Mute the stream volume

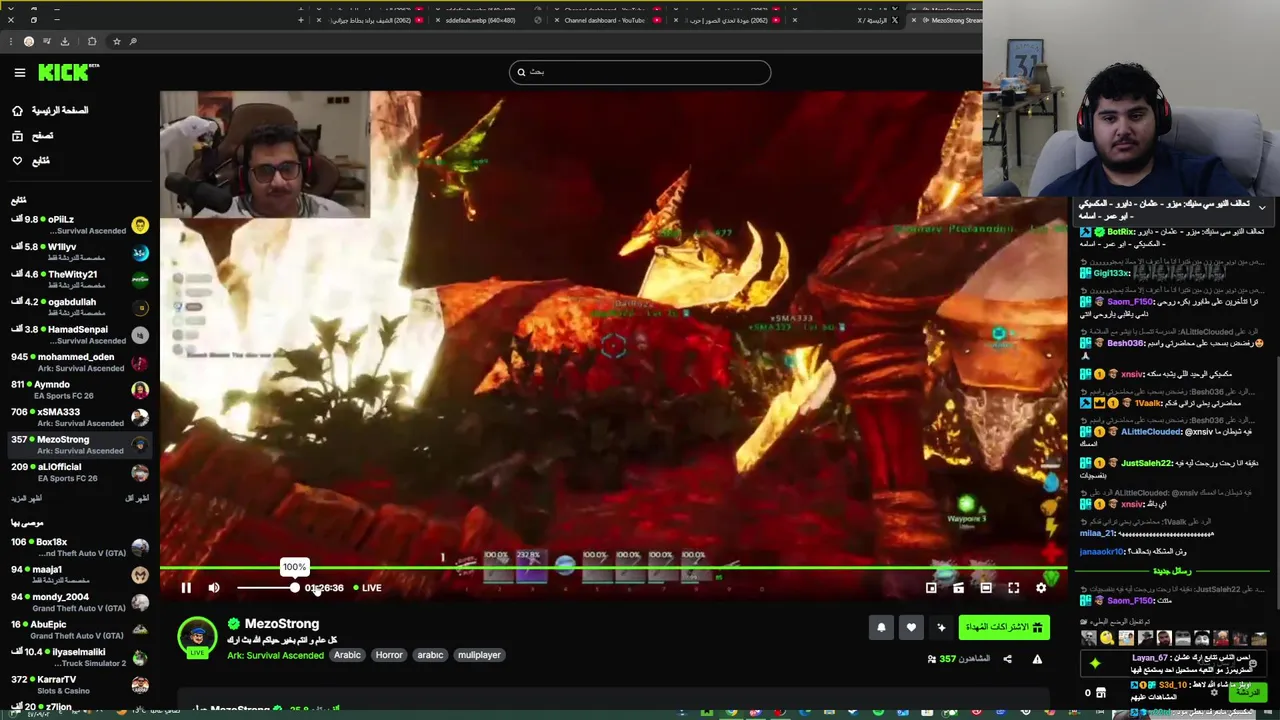(x=213, y=588)
